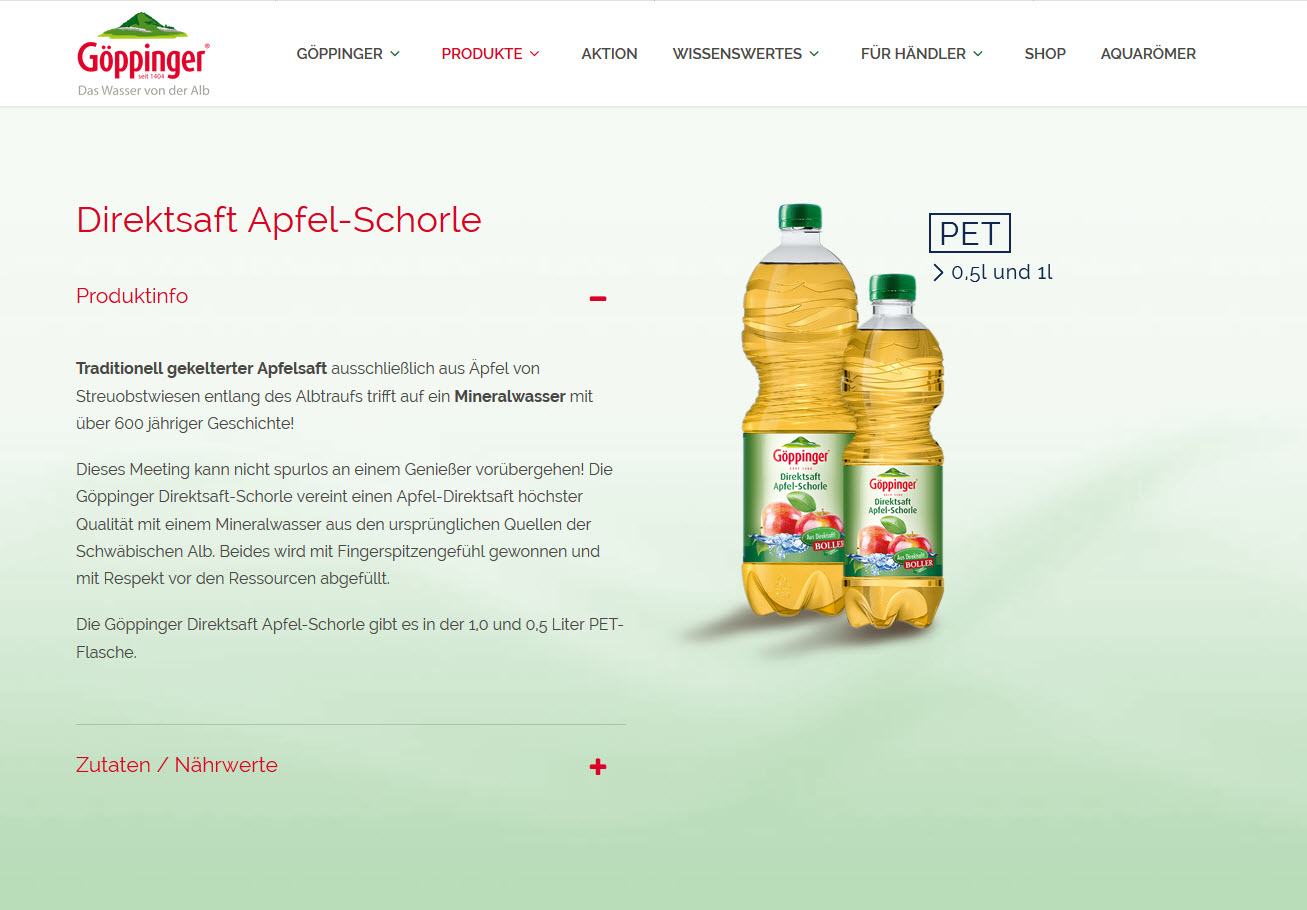Image resolution: width=1307 pixels, height=910 pixels.
Task: Click the PRODUKTE menu label
Action: coord(482,54)
